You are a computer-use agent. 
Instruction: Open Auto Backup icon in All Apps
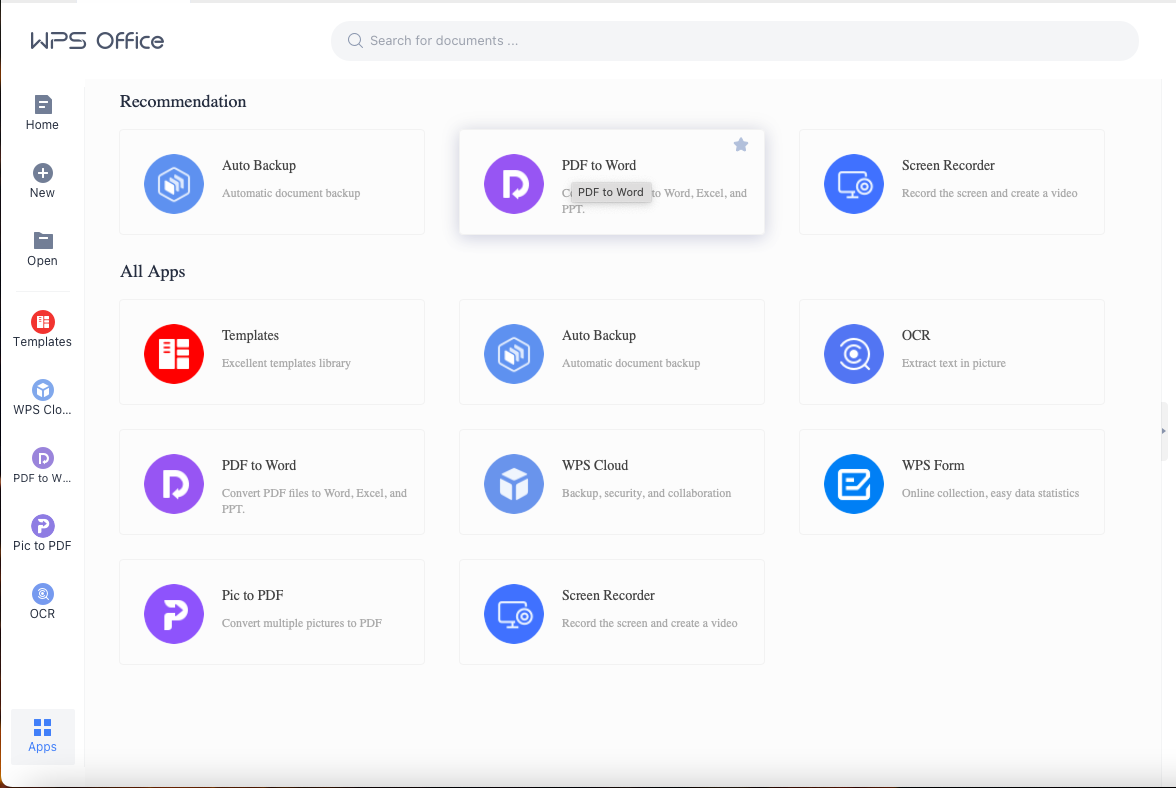(x=514, y=354)
